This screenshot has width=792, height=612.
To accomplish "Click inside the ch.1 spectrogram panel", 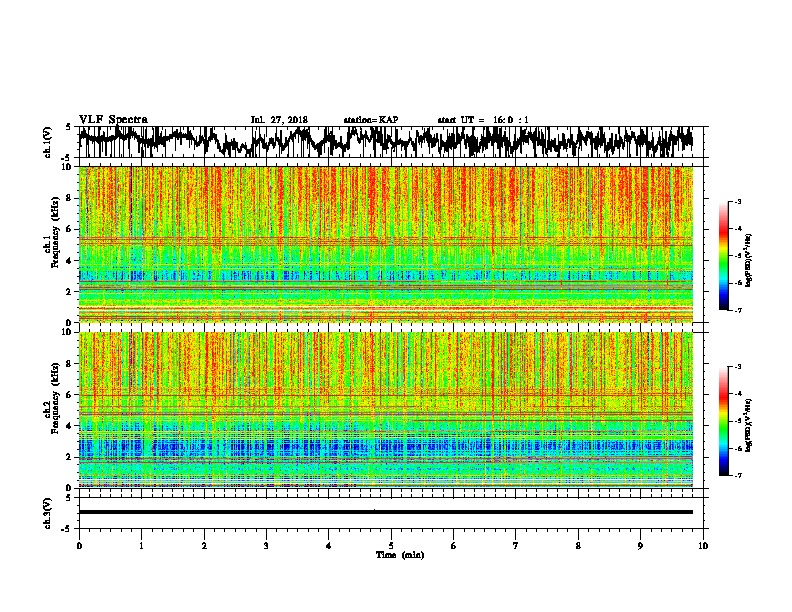I will [x=386, y=244].
